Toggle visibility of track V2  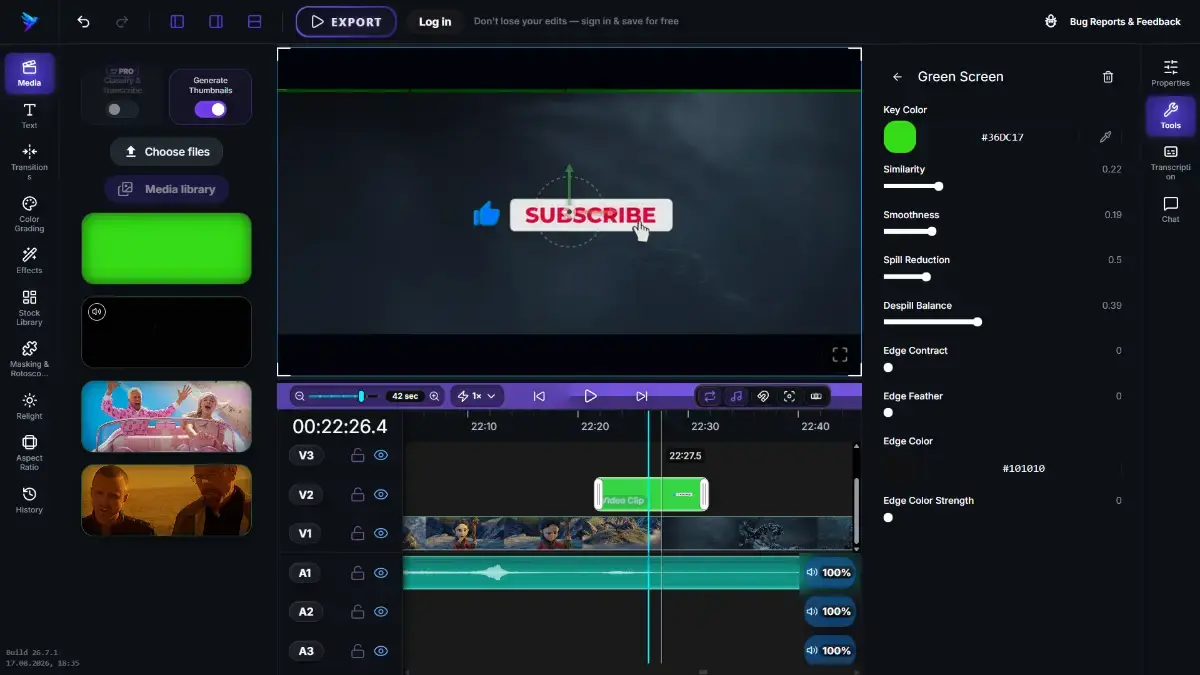click(x=381, y=494)
